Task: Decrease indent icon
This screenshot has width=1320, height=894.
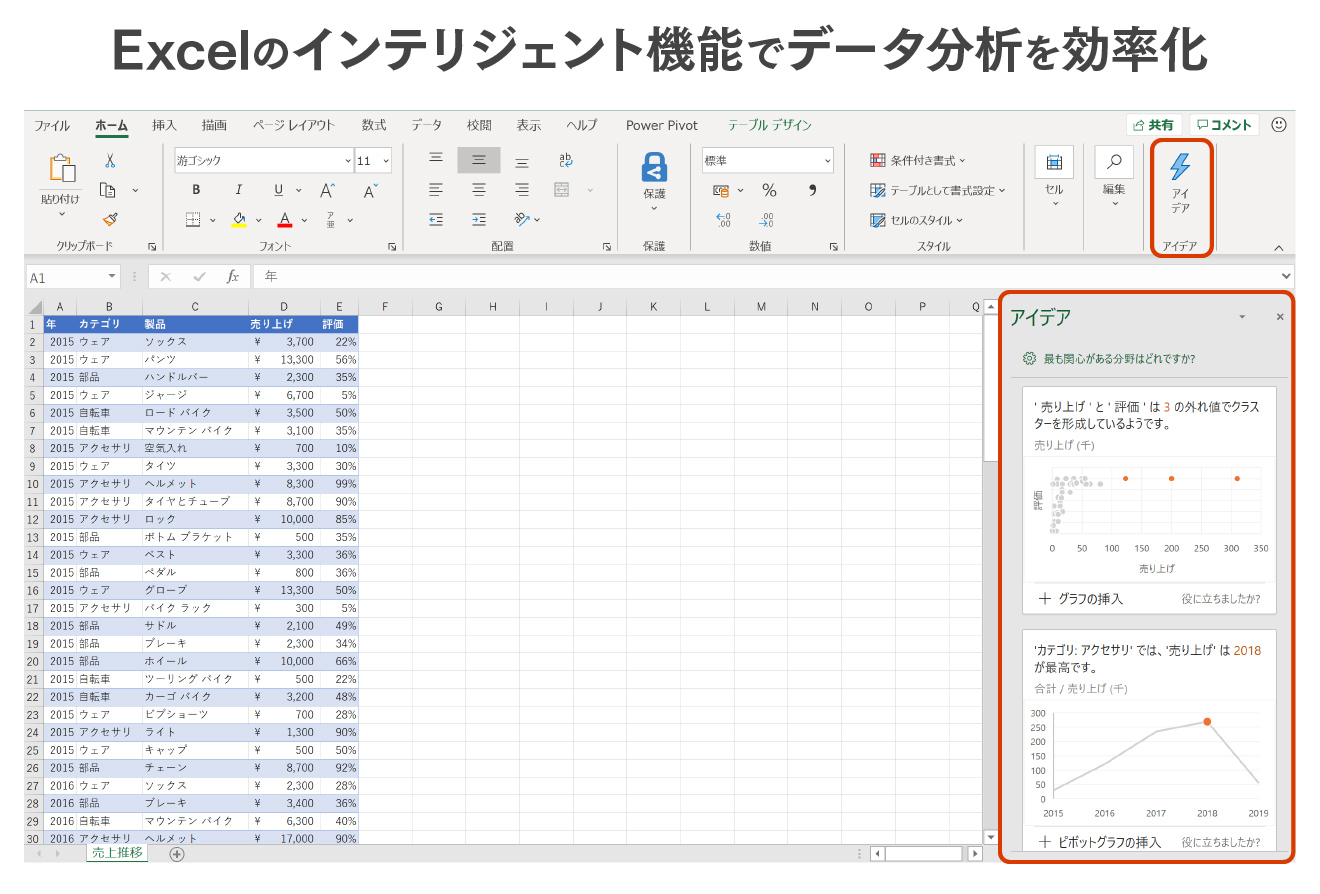Action: [x=435, y=220]
